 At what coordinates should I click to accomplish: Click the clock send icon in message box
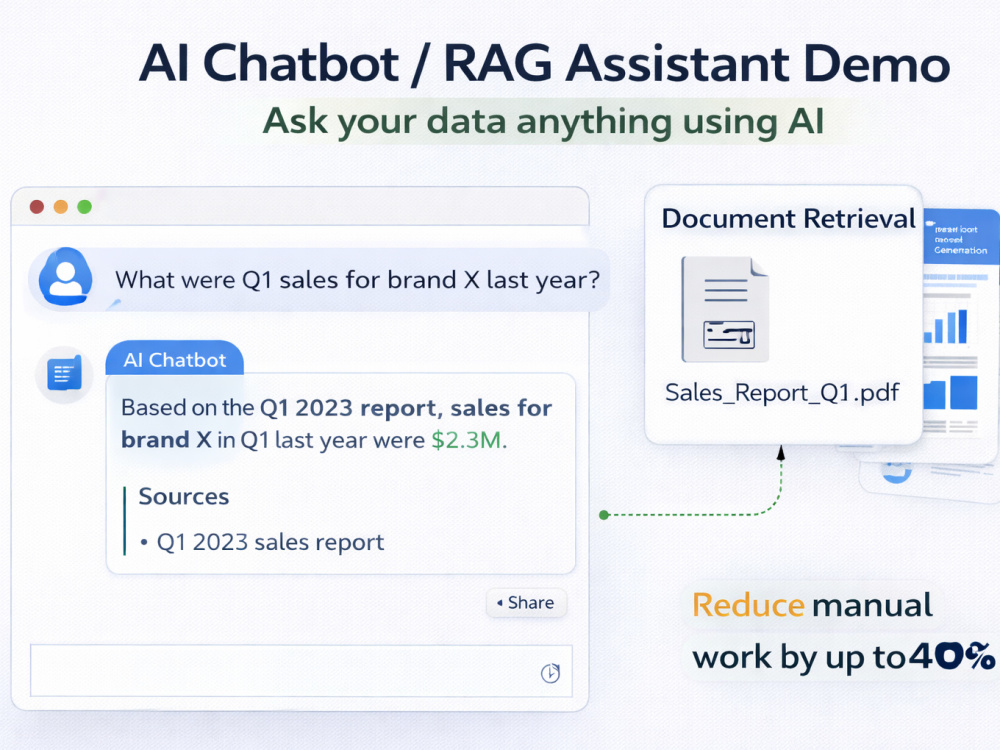click(x=550, y=673)
